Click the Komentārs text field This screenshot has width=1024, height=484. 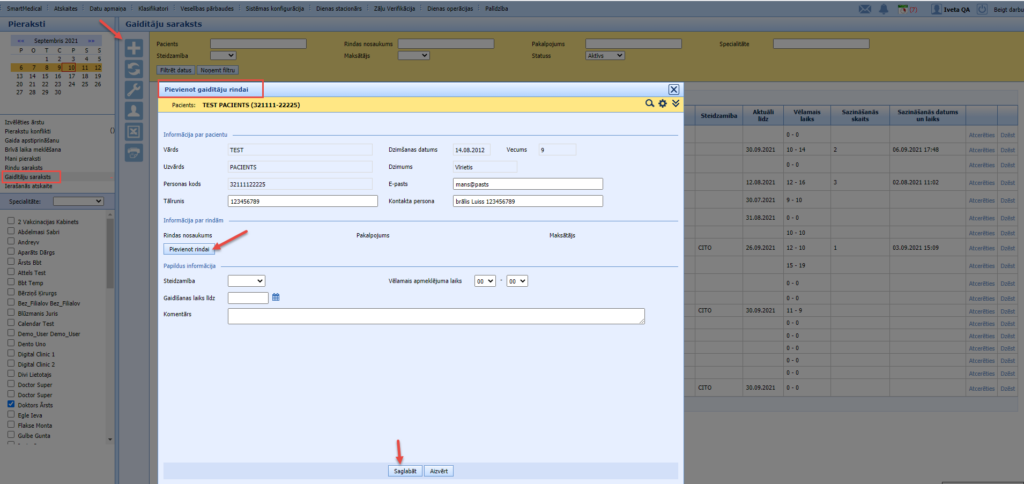click(x=436, y=316)
